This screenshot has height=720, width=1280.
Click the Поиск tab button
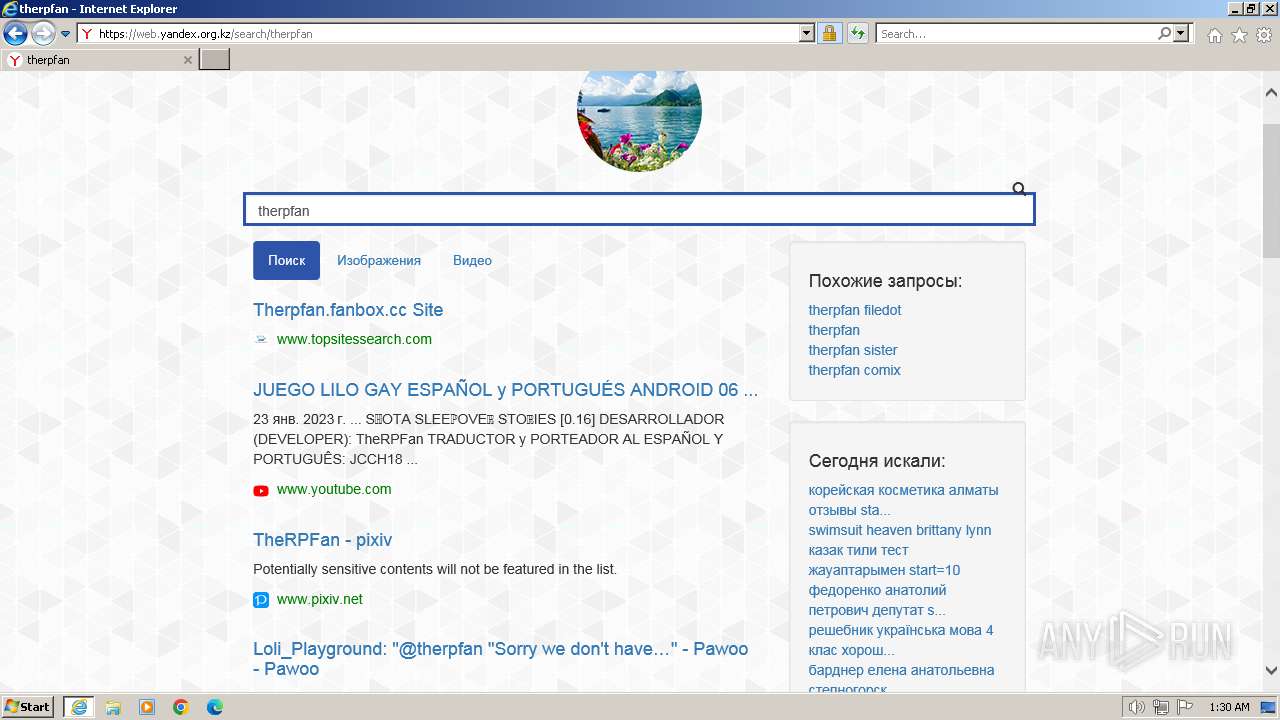pos(286,260)
